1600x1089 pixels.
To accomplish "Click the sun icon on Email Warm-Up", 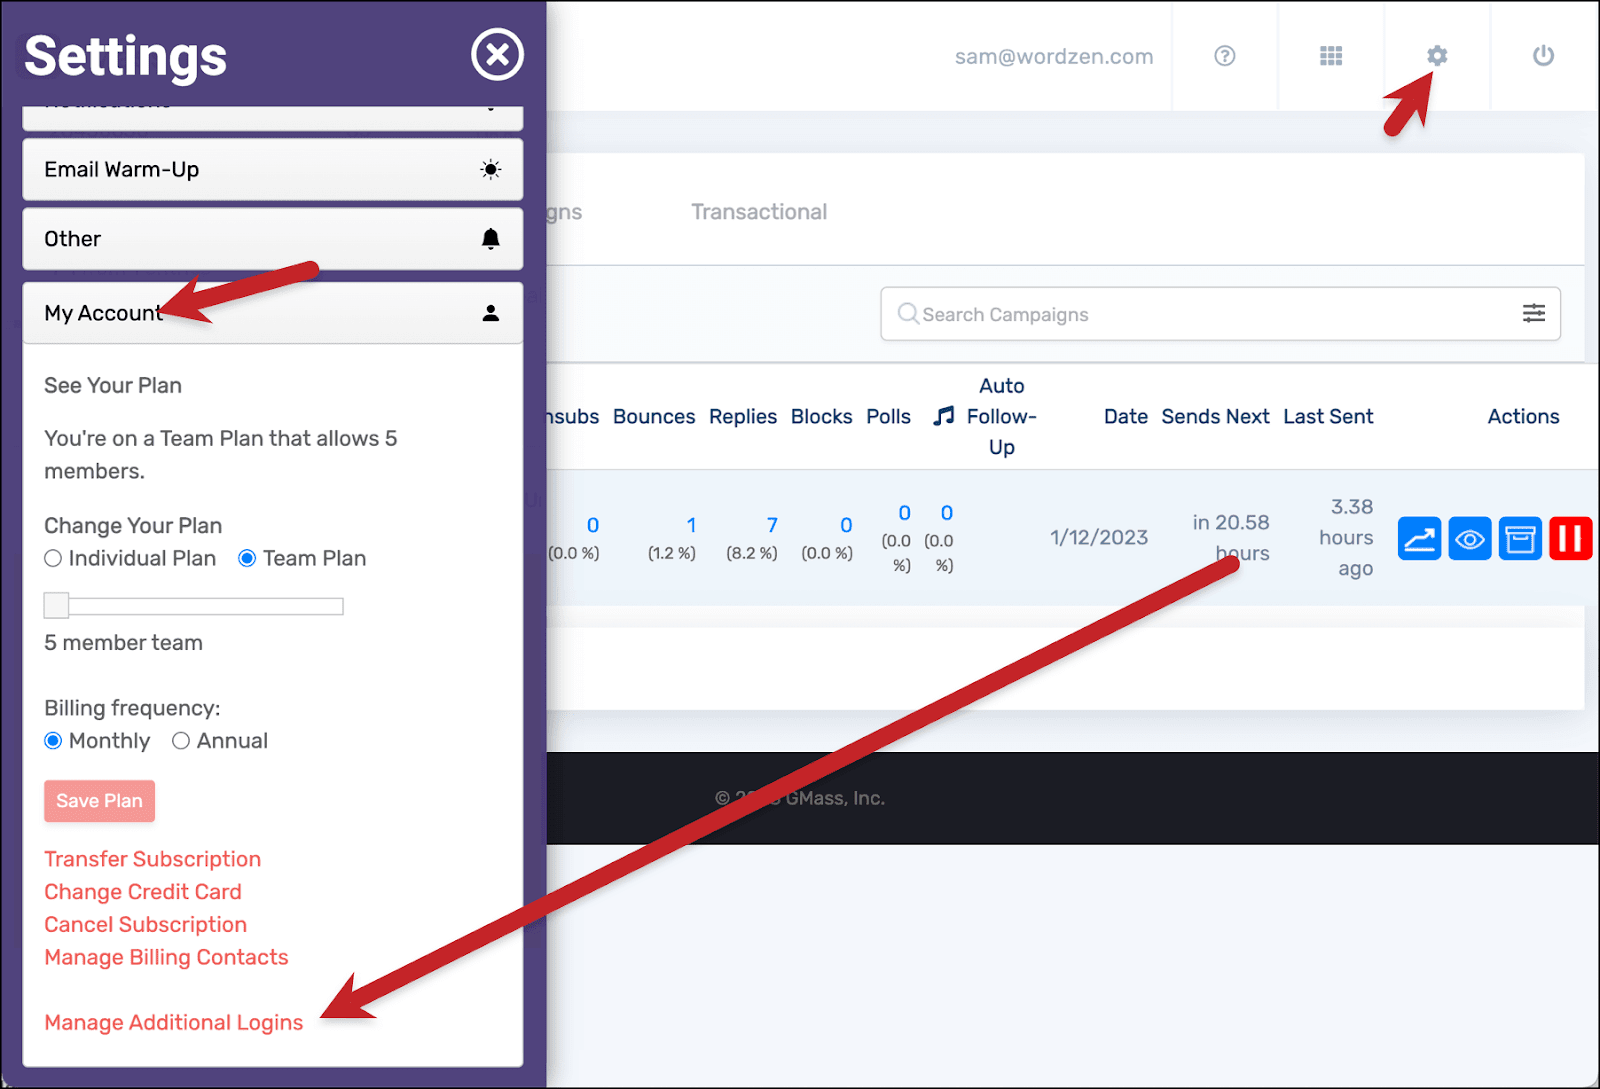I will [x=490, y=169].
